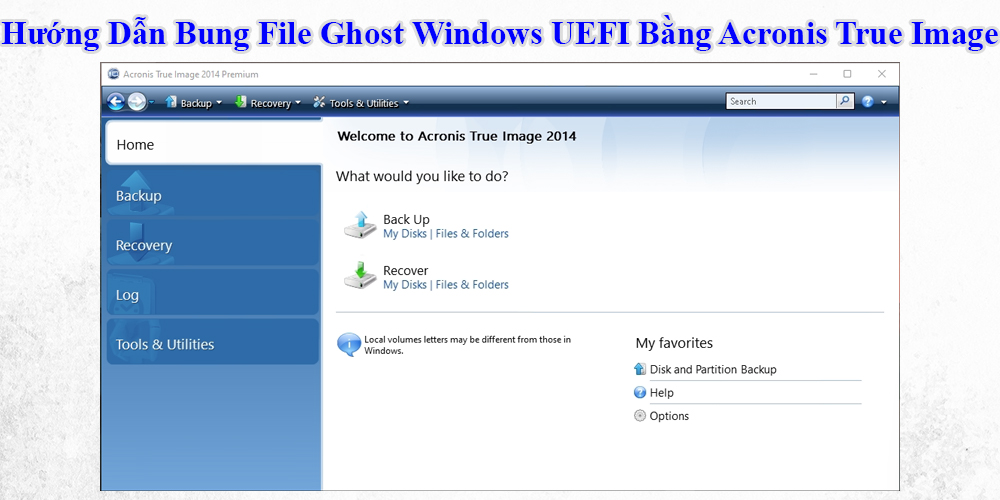Expand the Tools & Utilities dropdown arrow
This screenshot has width=1000, height=500.
pyautogui.click(x=406, y=103)
